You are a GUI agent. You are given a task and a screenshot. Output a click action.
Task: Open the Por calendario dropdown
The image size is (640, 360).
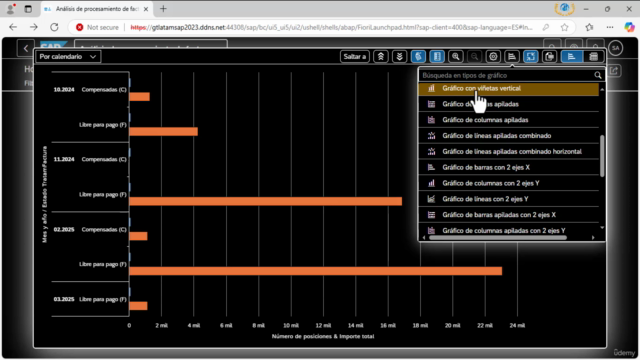click(x=68, y=57)
